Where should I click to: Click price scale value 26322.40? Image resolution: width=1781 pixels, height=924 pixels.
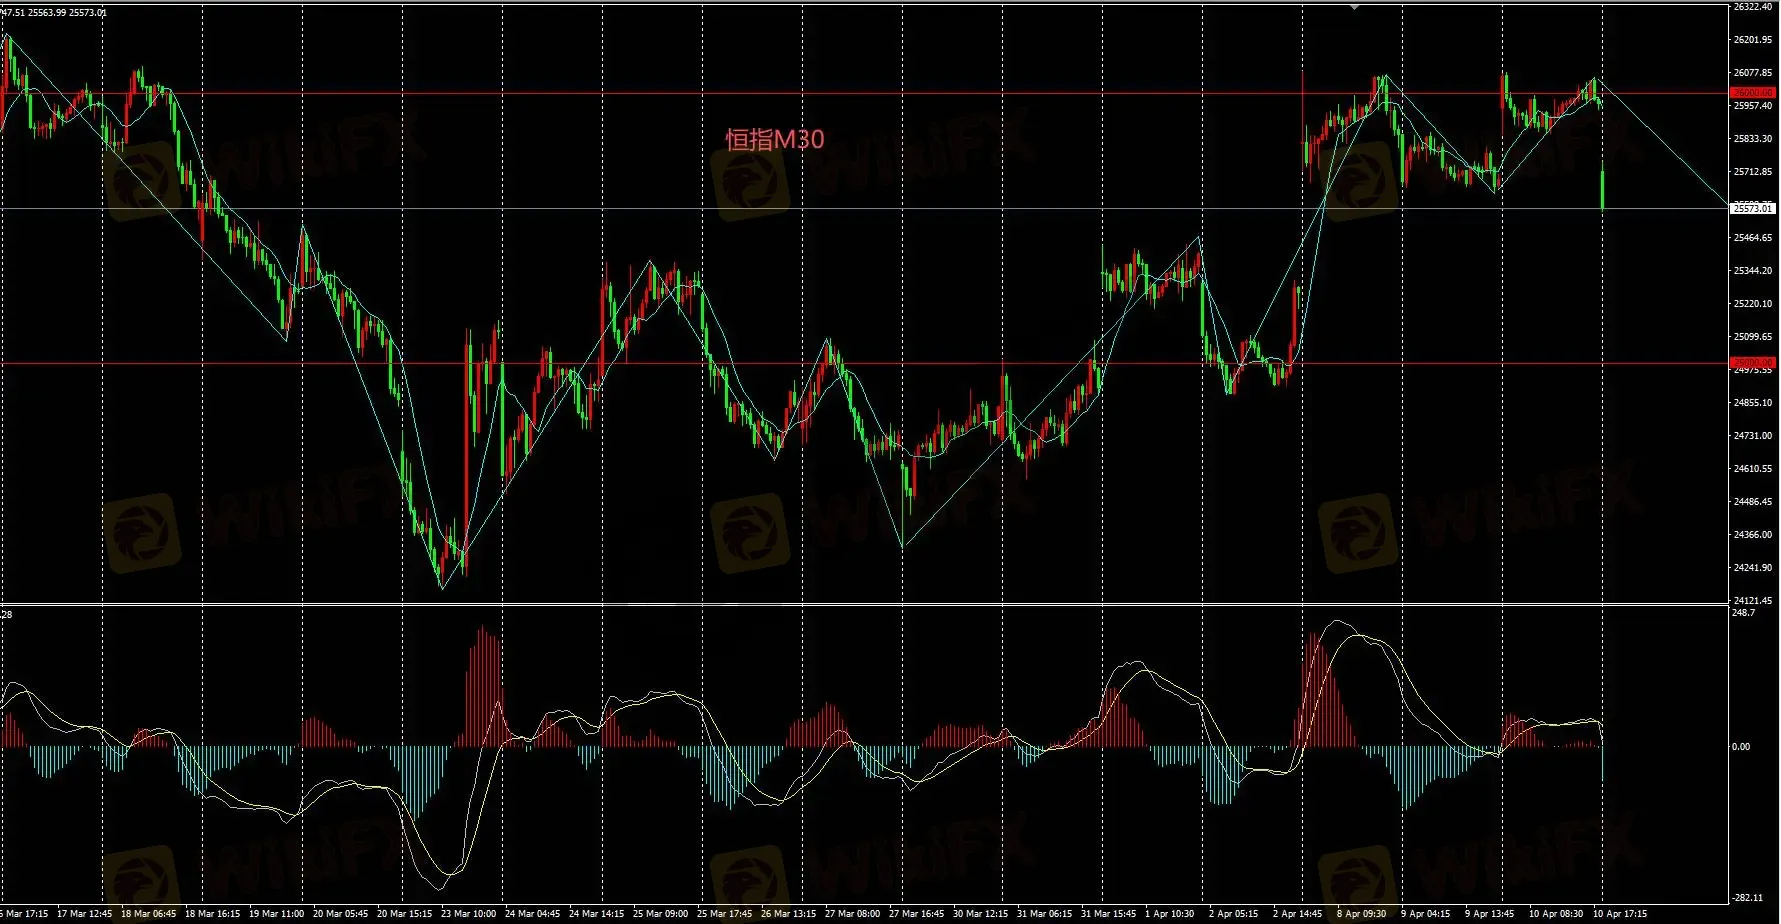1752,7
